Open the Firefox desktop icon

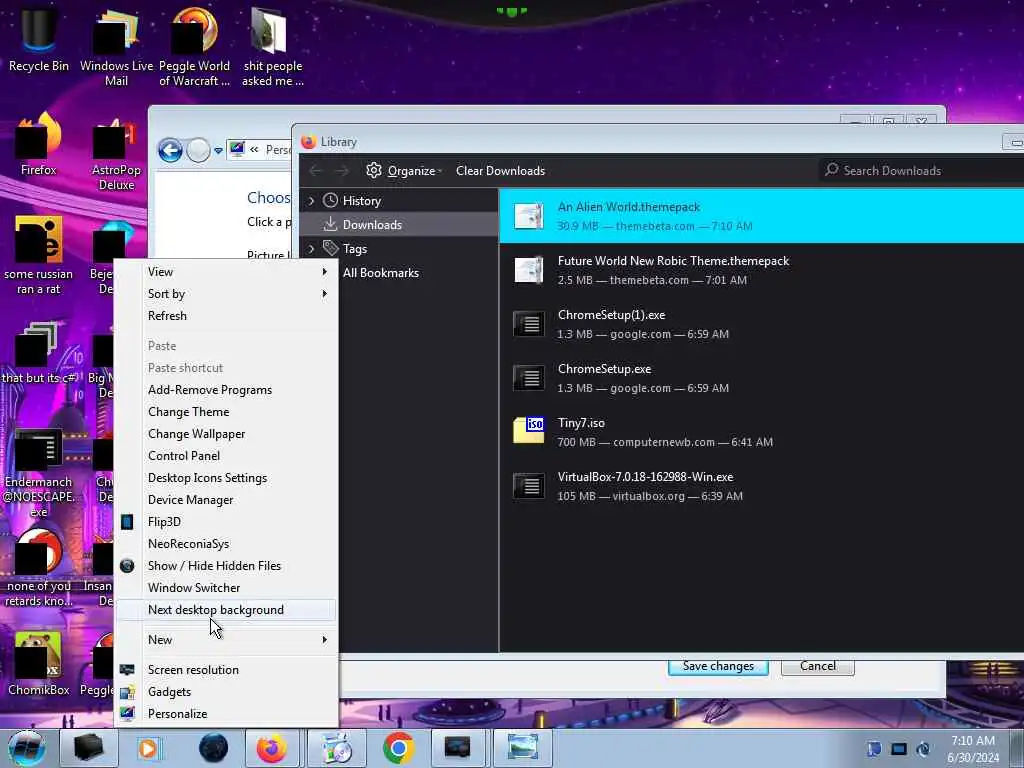click(39, 144)
